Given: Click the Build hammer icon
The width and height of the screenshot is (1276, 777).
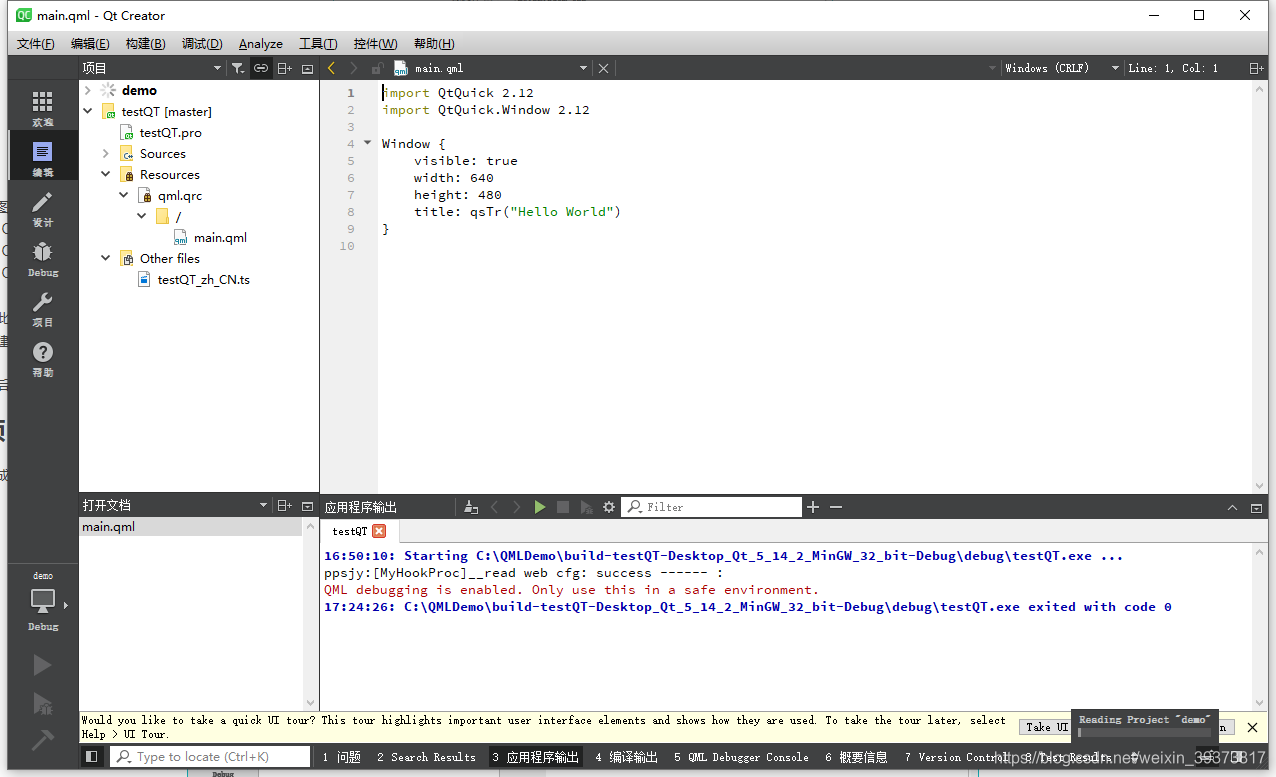Looking at the screenshot, I should point(42,740).
